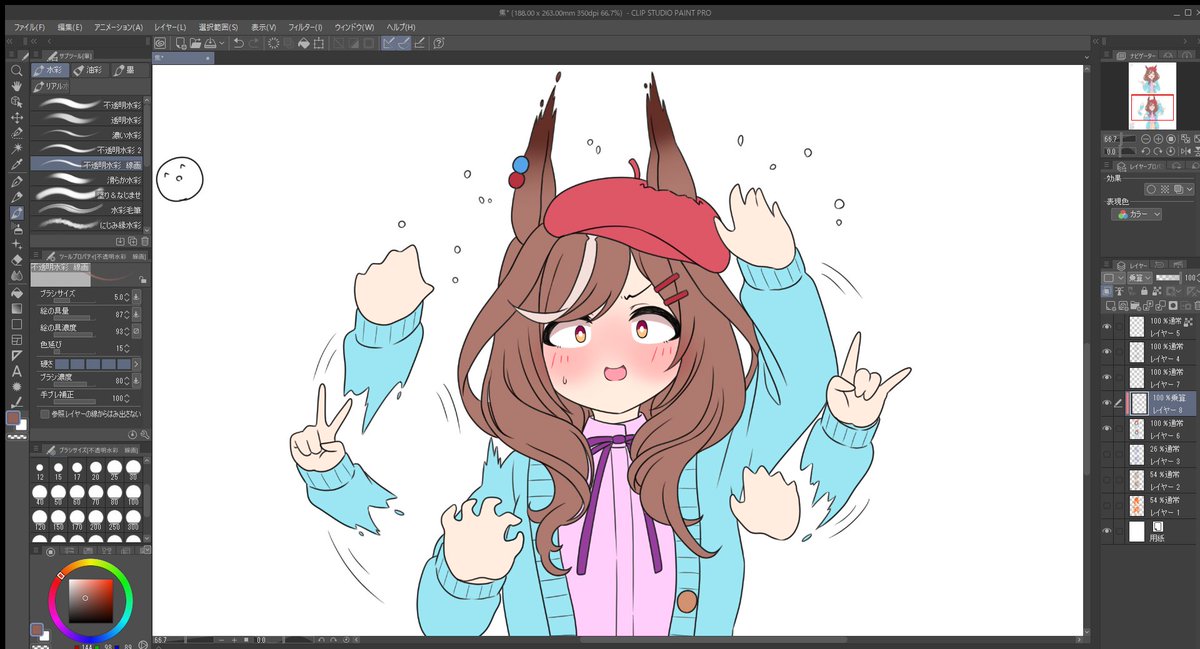1200x649 pixels.
Task: Enable 参照レイヤーの線からはみ出さない checkbox
Action: click(x=44, y=413)
